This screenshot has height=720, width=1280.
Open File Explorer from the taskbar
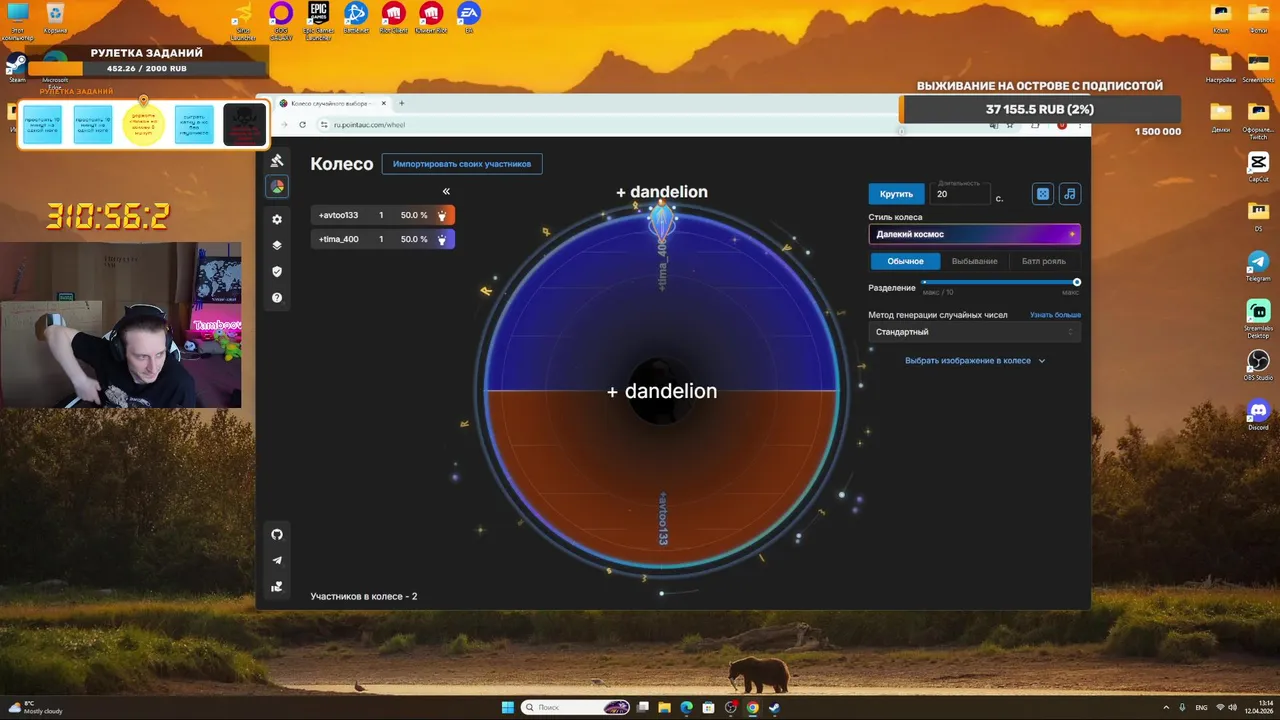664,707
